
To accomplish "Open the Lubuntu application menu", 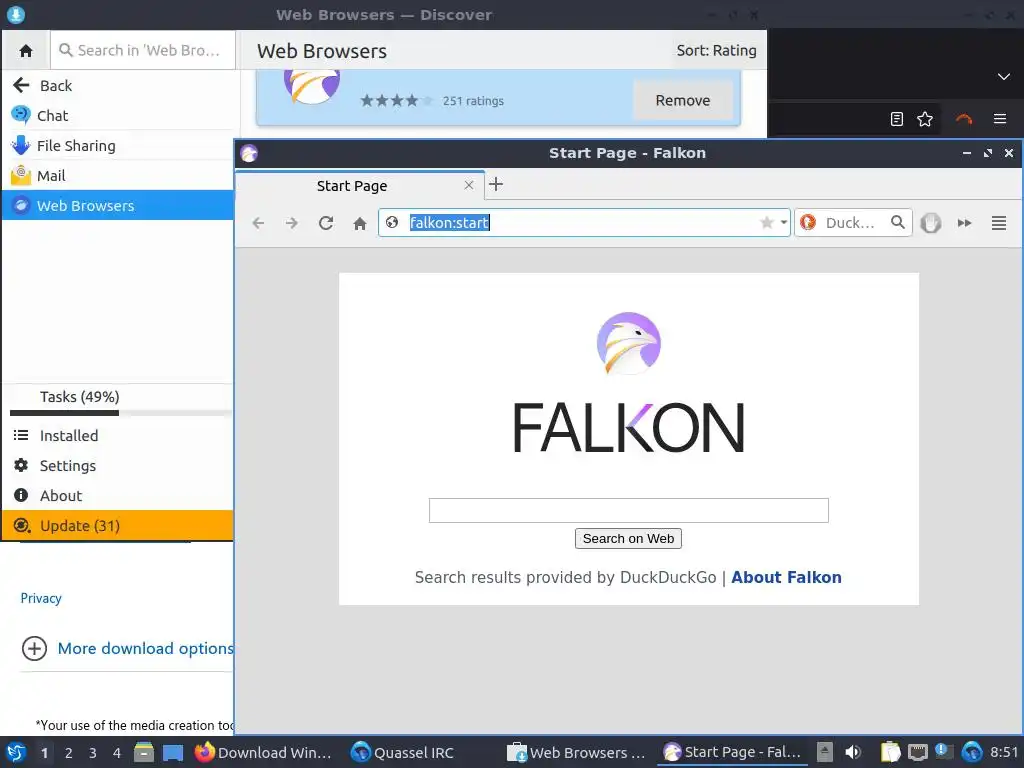I will [16, 752].
